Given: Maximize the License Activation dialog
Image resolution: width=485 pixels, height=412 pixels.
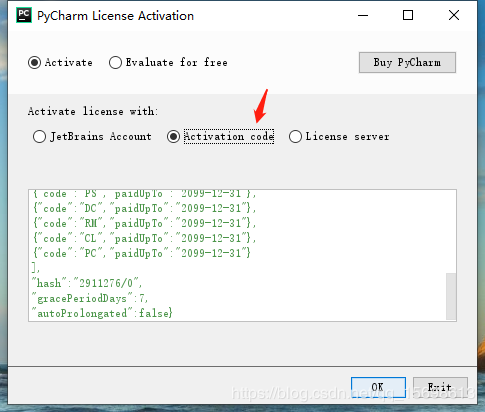Looking at the screenshot, I should click(408, 15).
